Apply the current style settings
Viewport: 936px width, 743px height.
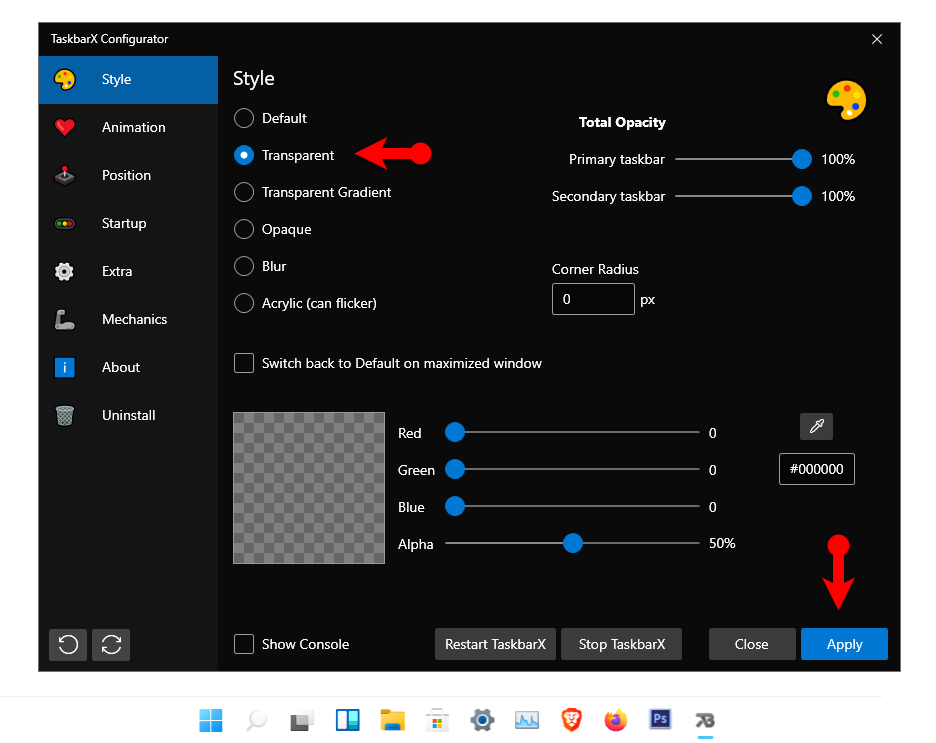(844, 644)
